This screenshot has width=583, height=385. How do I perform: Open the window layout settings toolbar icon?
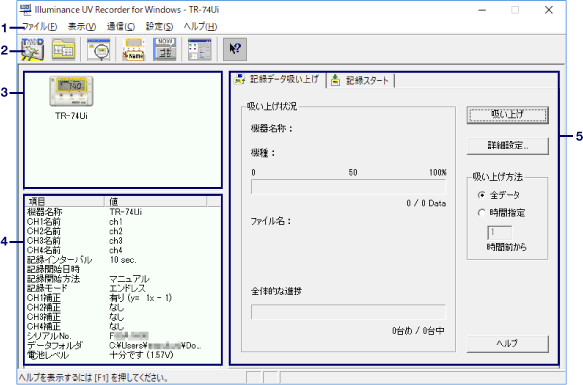[x=200, y=49]
